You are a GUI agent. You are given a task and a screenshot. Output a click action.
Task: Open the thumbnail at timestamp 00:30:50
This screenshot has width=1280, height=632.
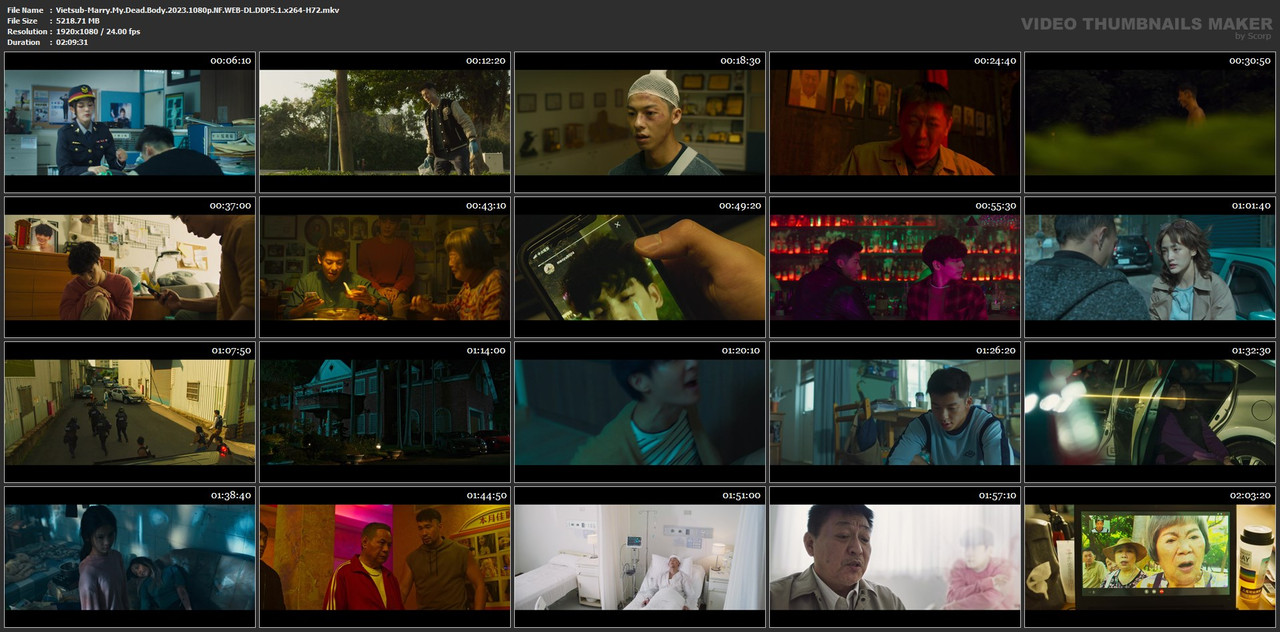click(x=1150, y=122)
